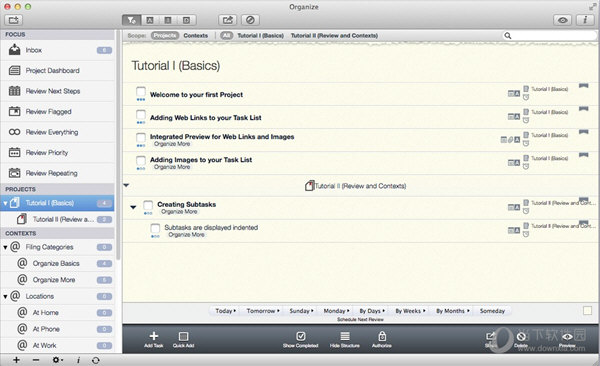Select Organize More context in sidebar

pos(57,280)
